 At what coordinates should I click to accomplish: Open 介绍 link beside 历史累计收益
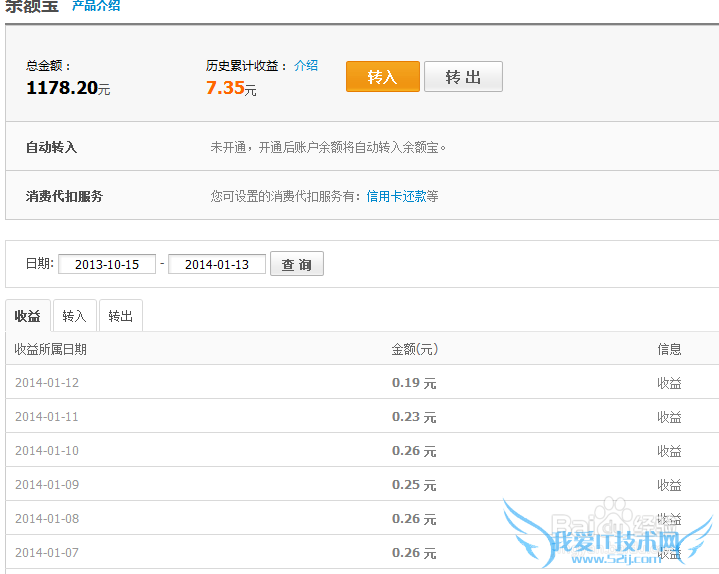pyautogui.click(x=306, y=65)
